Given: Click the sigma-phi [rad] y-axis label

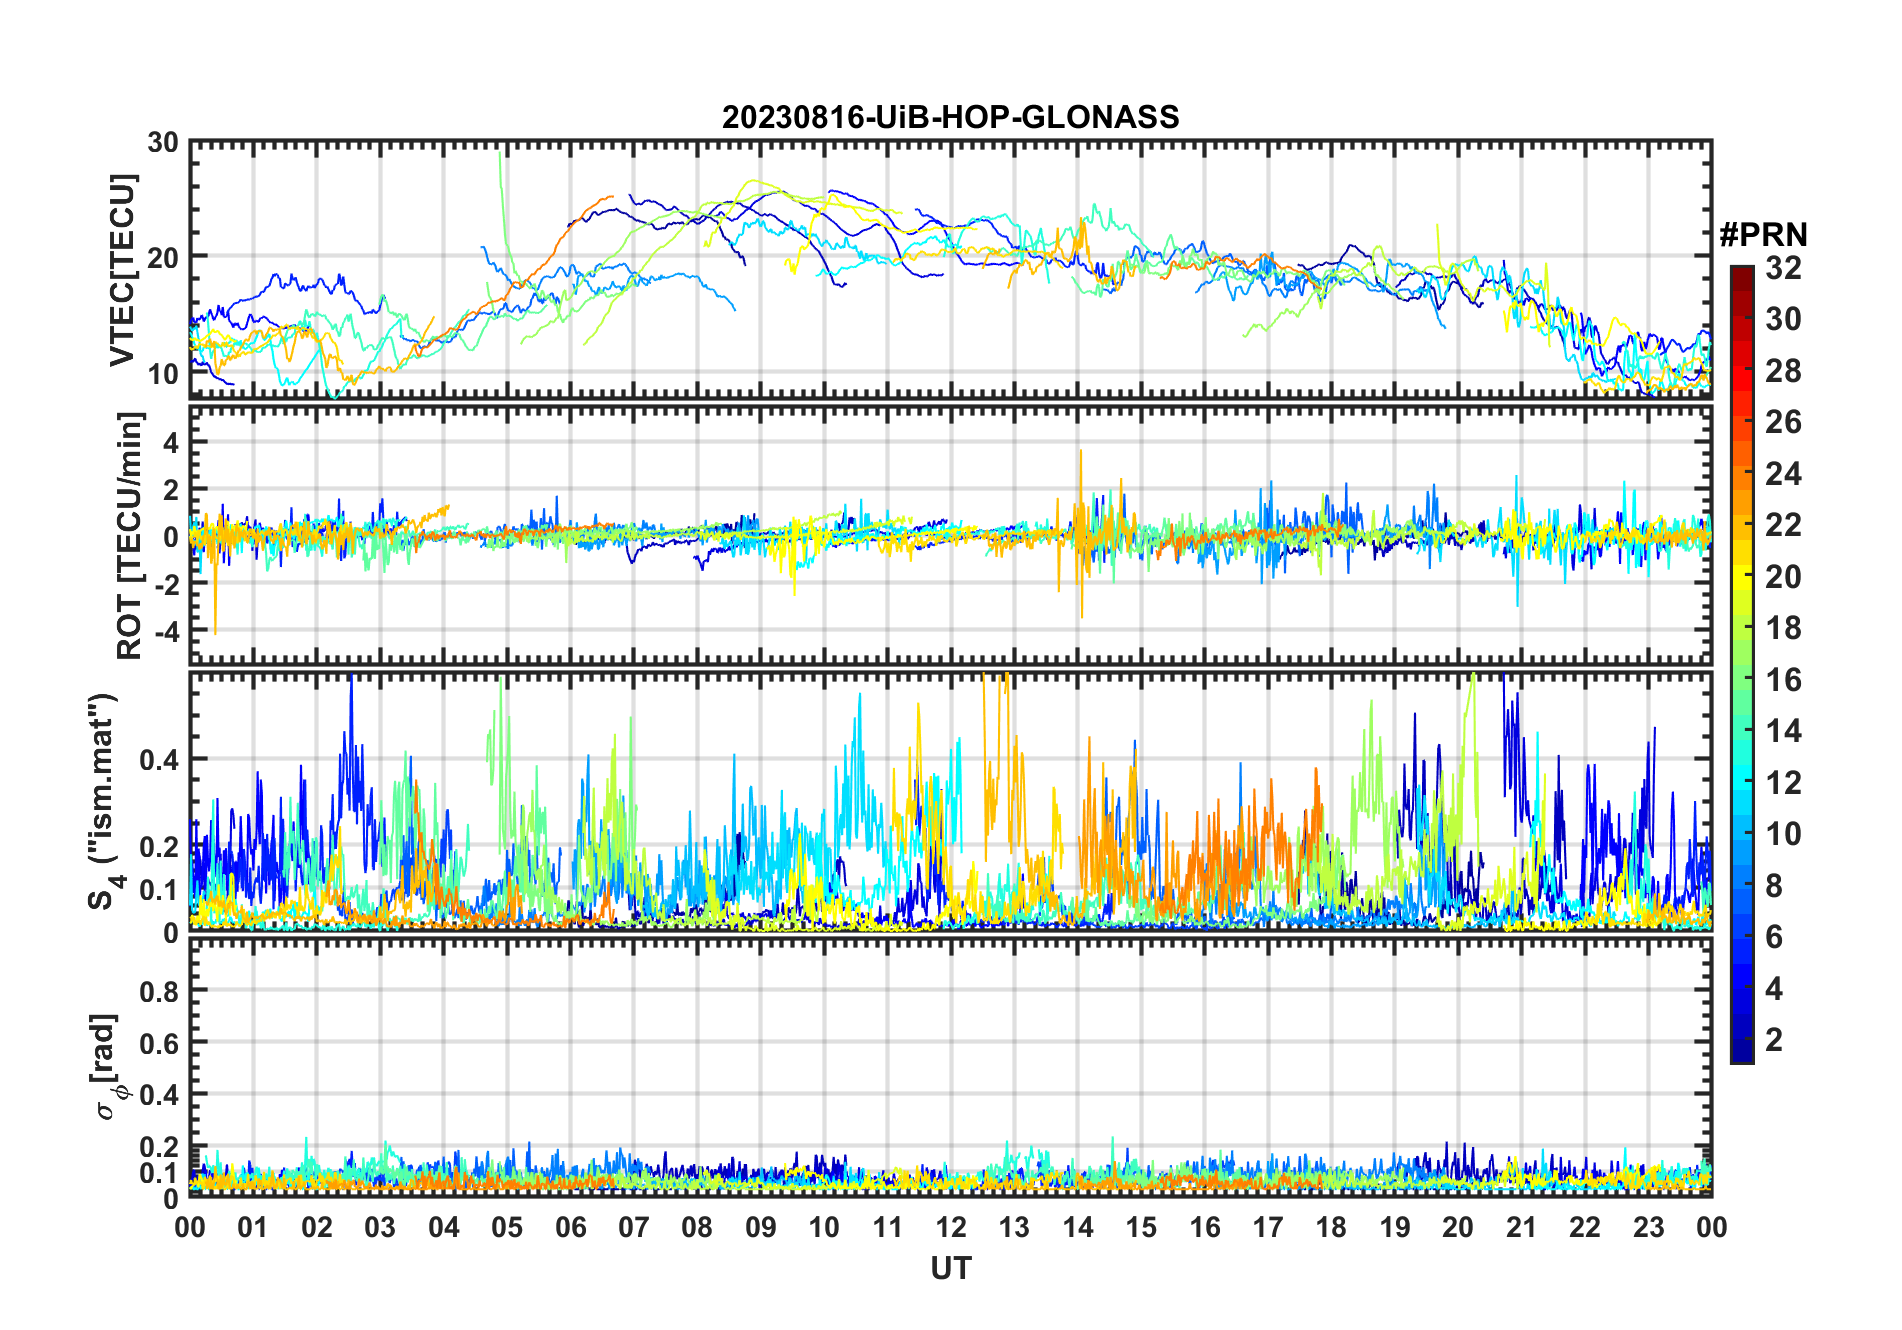Looking at the screenshot, I should (108, 1066).
